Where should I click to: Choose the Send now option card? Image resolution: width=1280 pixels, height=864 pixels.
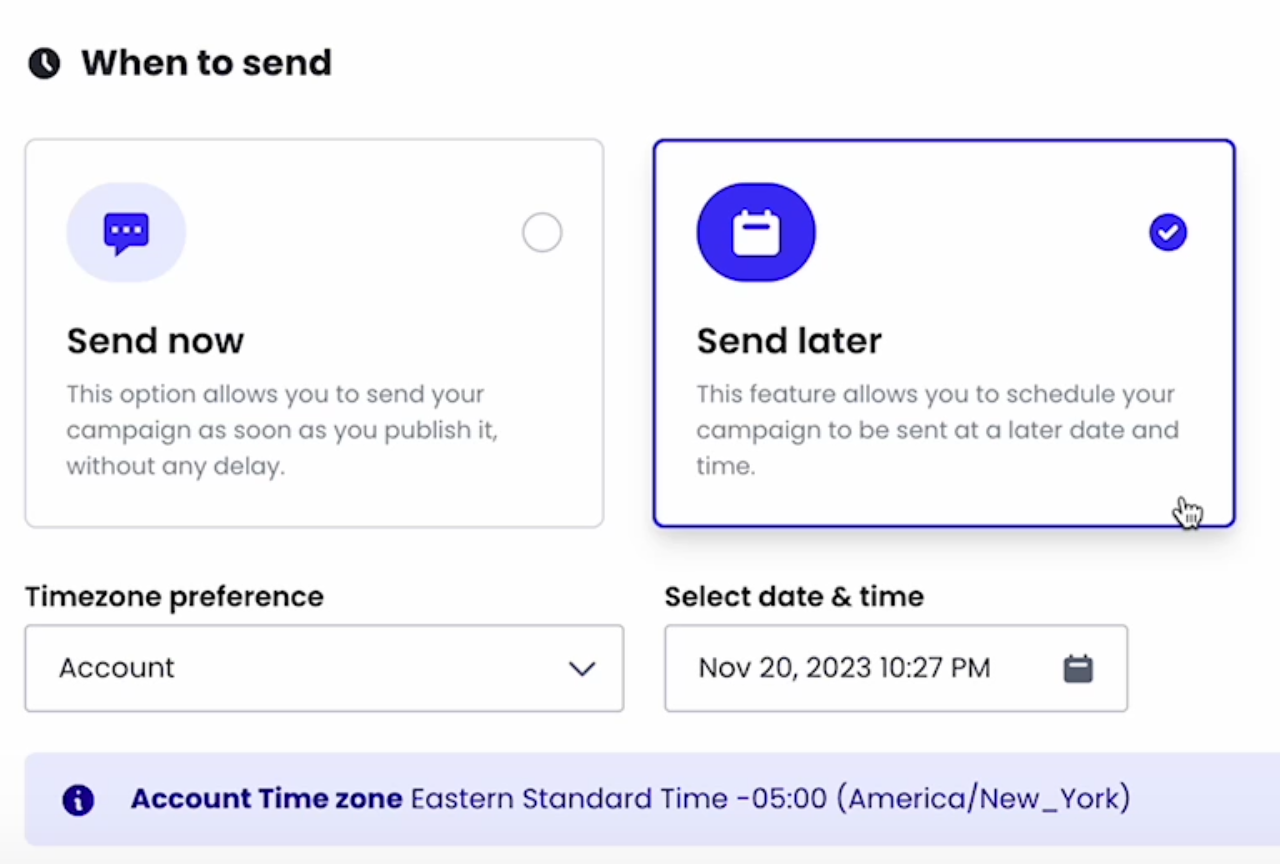tap(314, 333)
